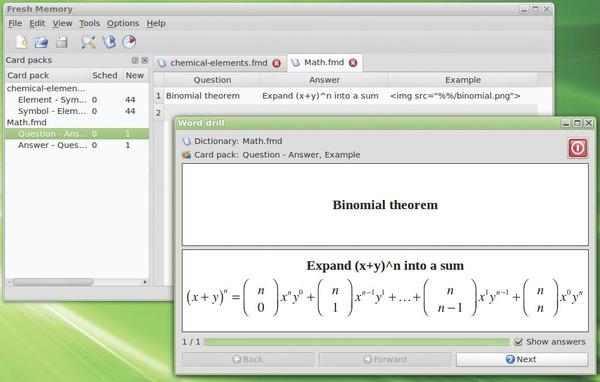Click the New file toolbar icon
Screen dimensions: 600x382
click(x=21, y=41)
